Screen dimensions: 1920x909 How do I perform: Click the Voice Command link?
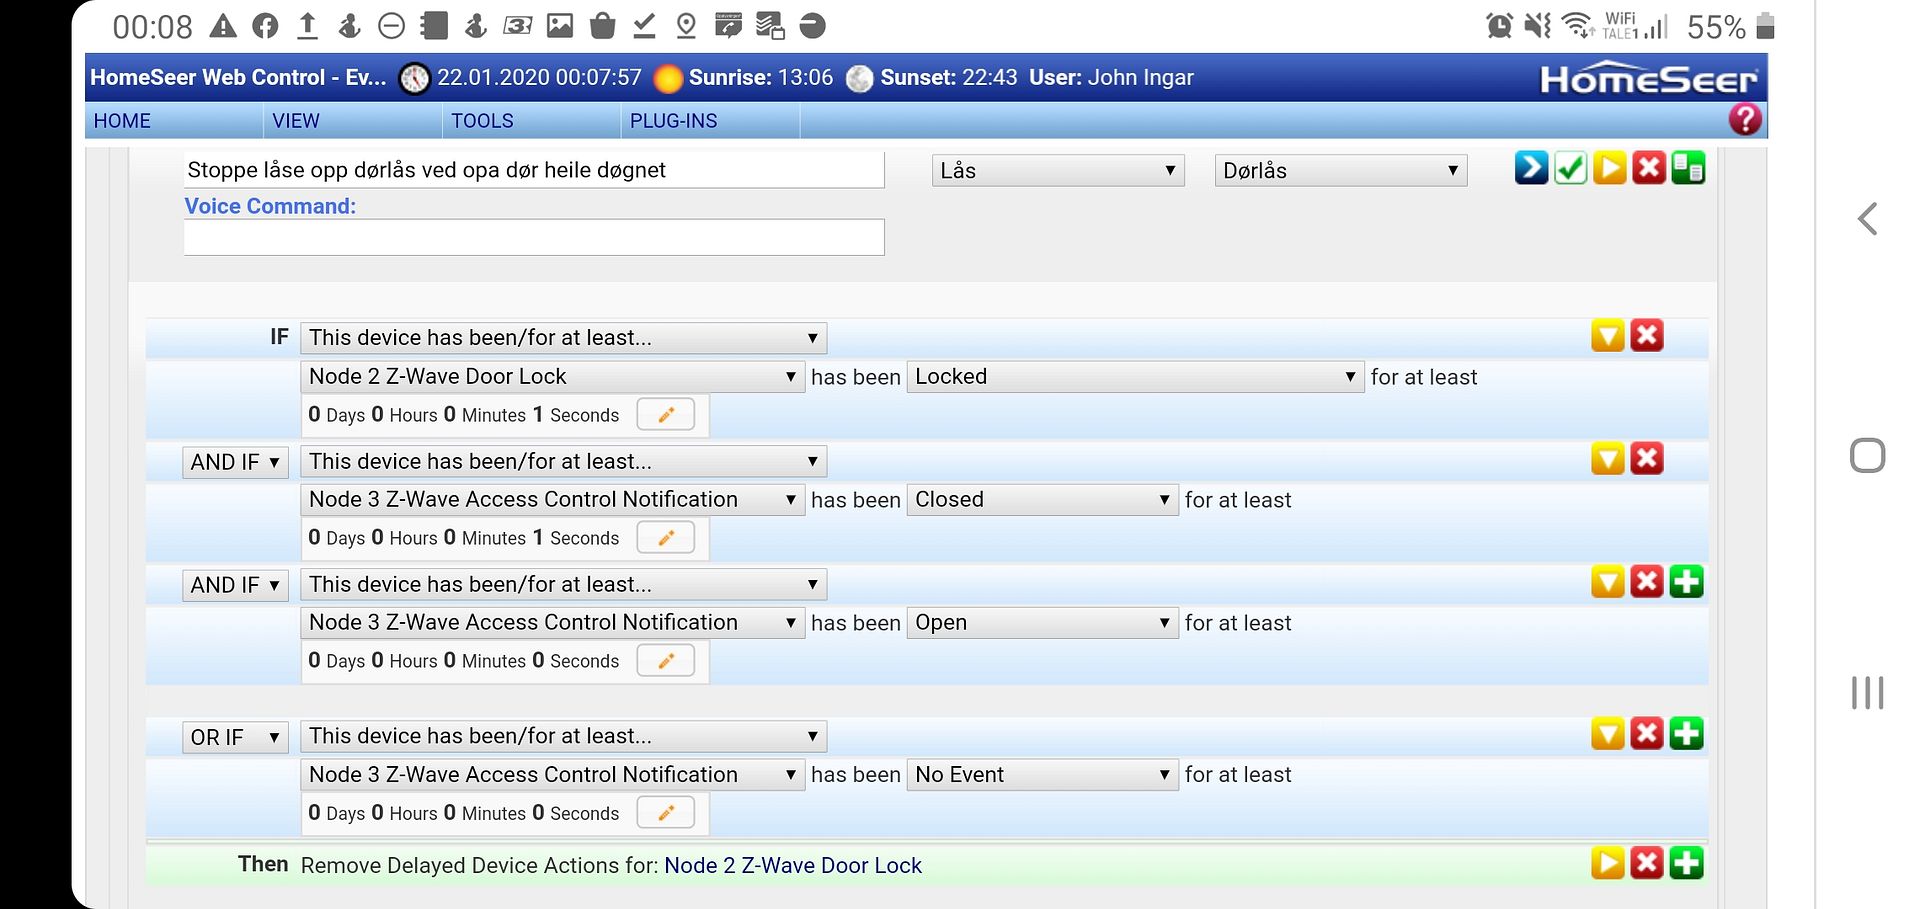point(269,206)
